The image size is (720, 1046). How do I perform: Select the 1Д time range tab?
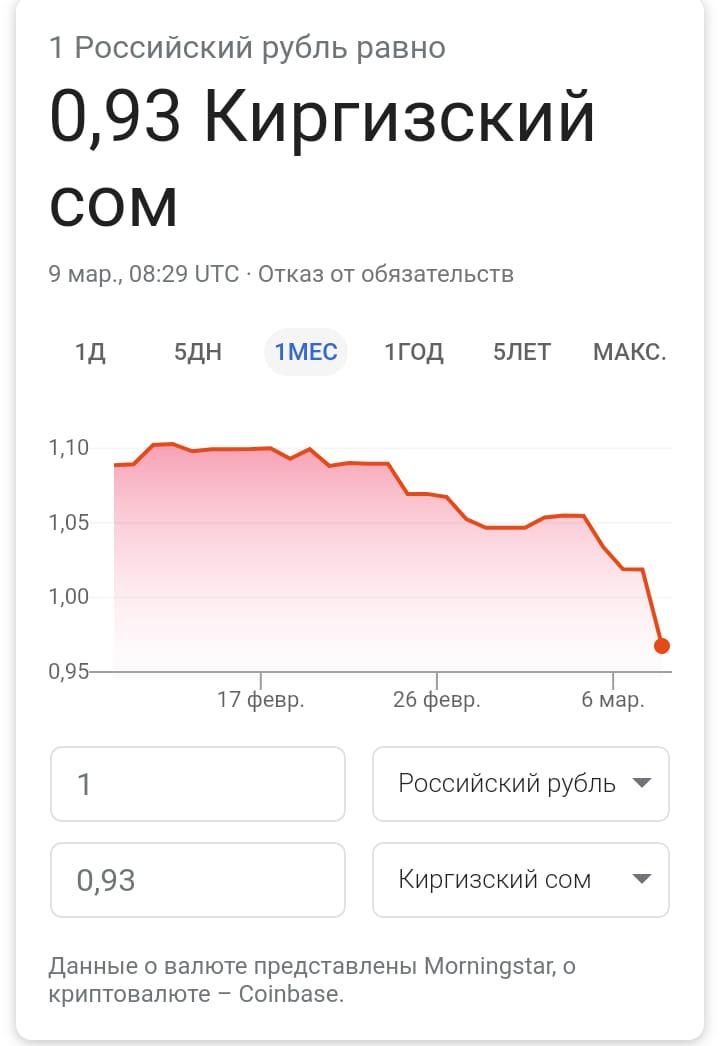point(90,352)
